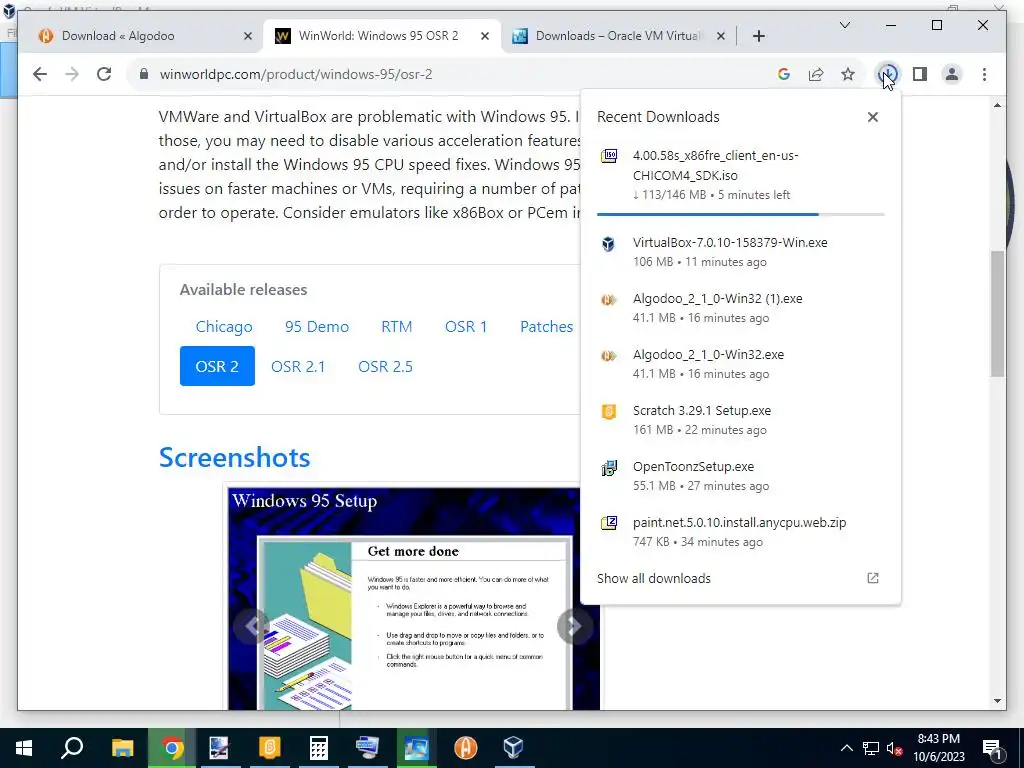Image resolution: width=1024 pixels, height=768 pixels.
Task: Click the Scratch 3.29.1 Setup file icon
Action: click(609, 411)
